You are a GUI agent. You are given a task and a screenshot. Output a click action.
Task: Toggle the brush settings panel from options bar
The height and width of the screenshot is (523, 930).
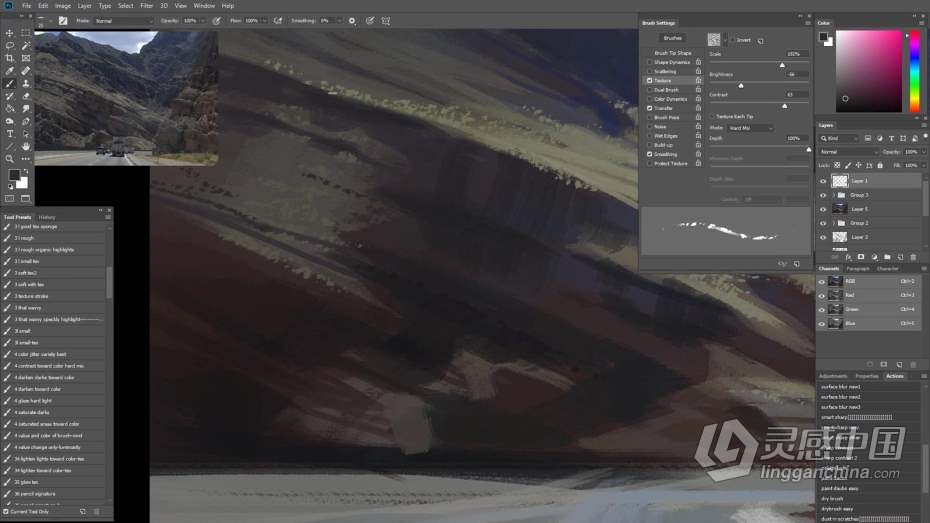point(62,21)
